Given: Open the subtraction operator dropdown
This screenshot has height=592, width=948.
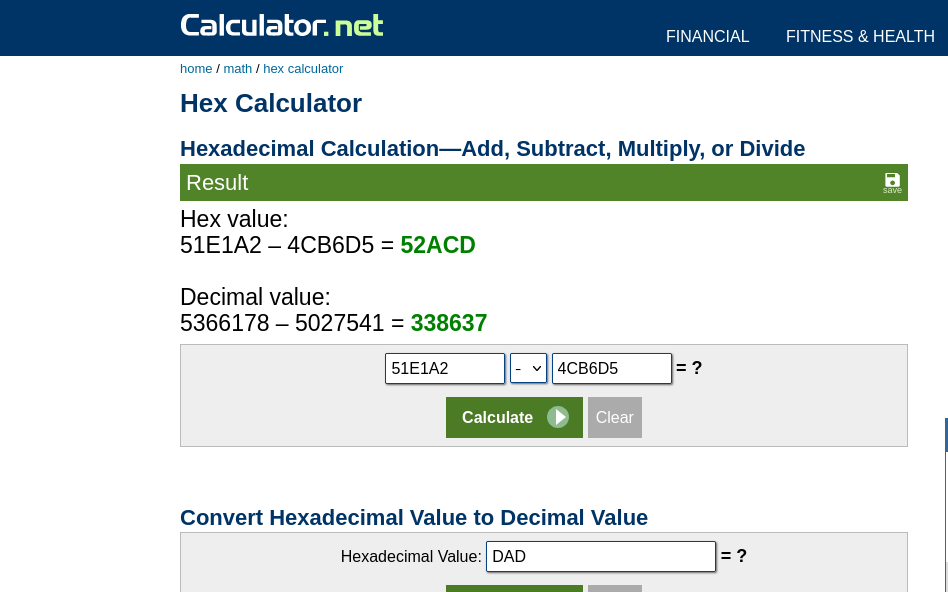Looking at the screenshot, I should 528,368.
